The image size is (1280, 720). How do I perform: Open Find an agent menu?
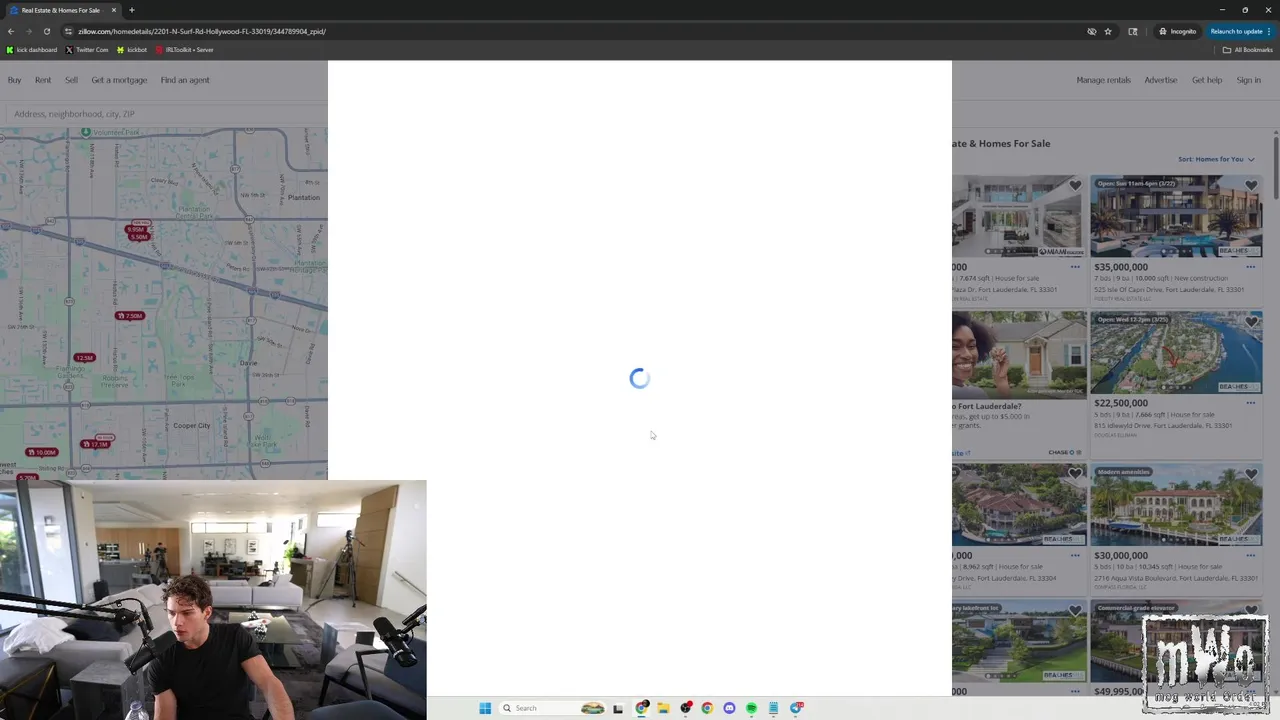point(185,80)
